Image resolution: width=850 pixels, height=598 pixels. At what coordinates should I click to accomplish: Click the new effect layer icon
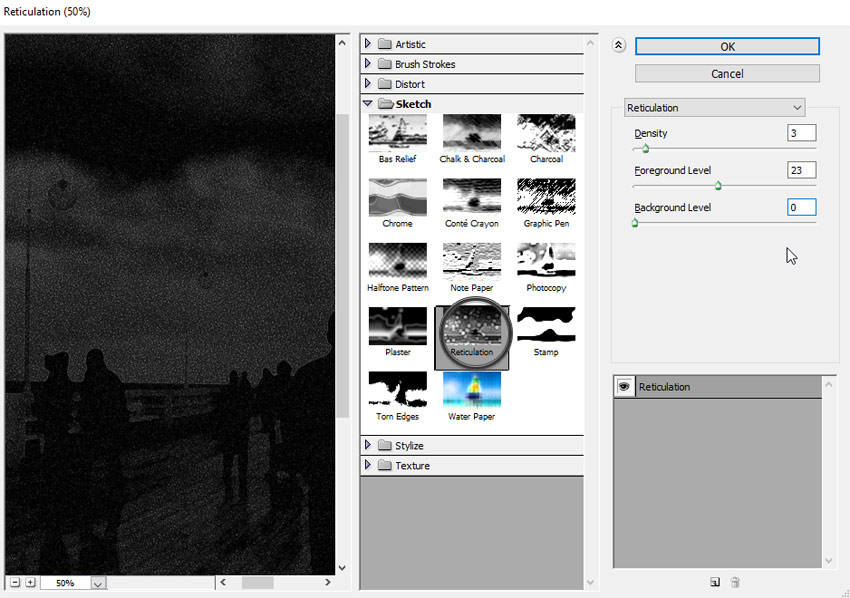pos(715,582)
